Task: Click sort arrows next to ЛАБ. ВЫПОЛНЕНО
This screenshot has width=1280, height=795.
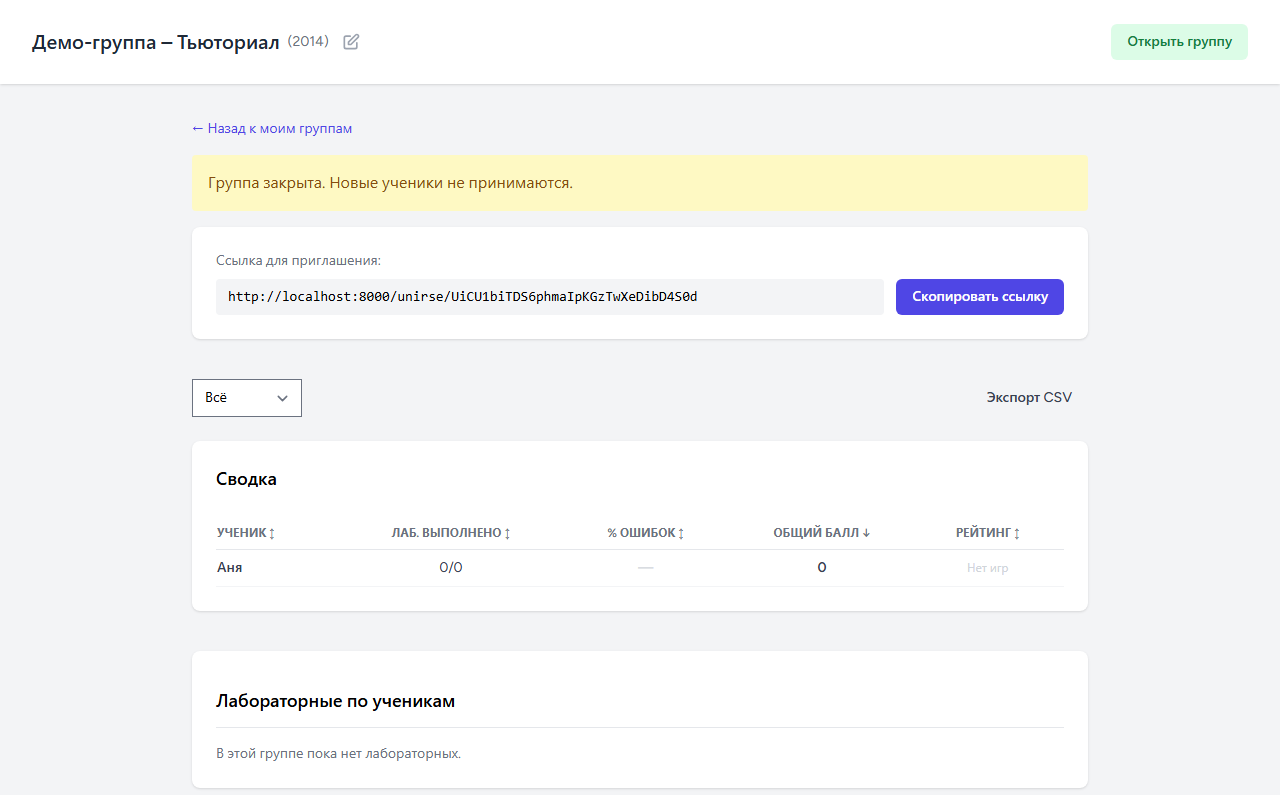Action: [507, 533]
